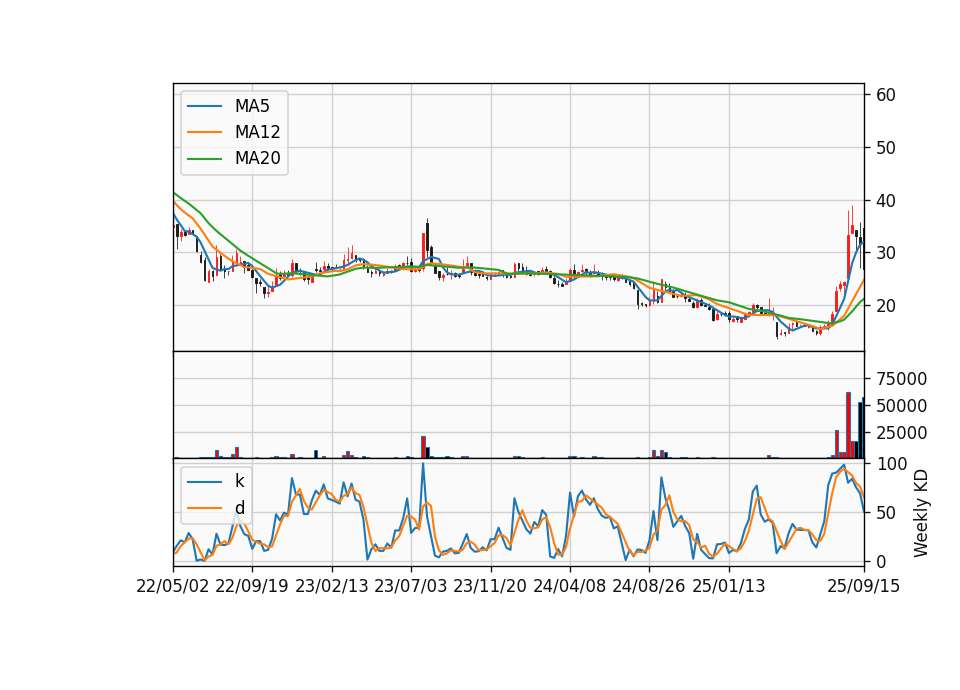Click the tallest red volume bar near 25/09
This screenshot has width=960, height=690.
tap(849, 425)
